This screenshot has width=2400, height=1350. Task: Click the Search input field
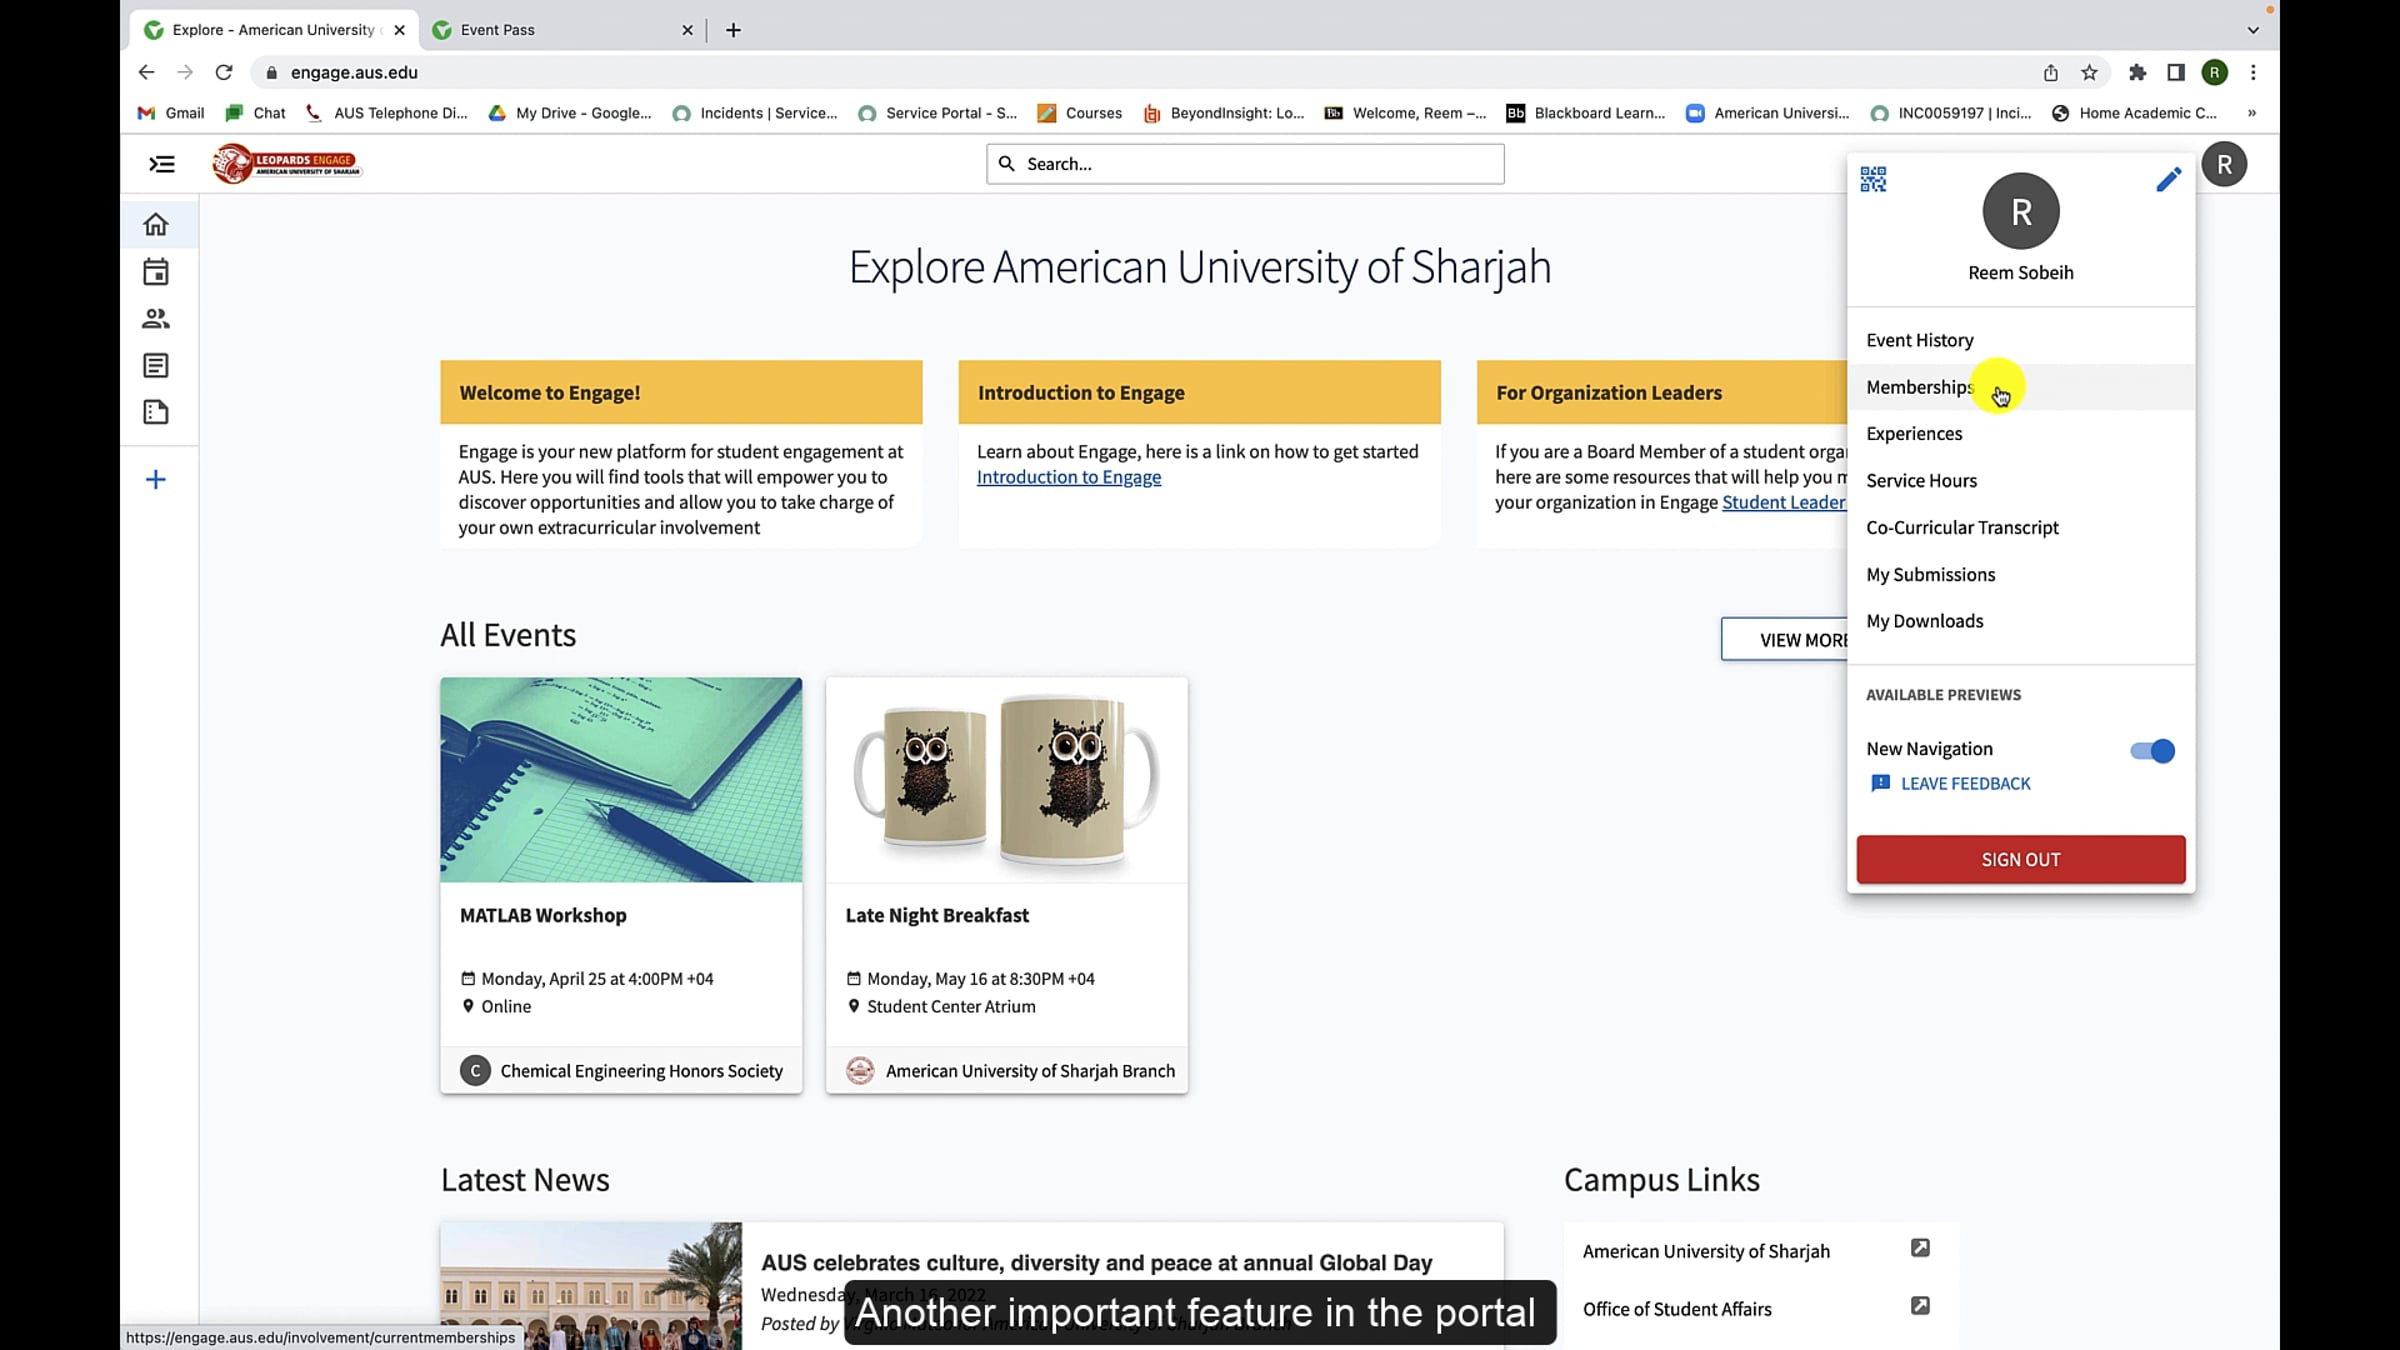[x=1245, y=164]
